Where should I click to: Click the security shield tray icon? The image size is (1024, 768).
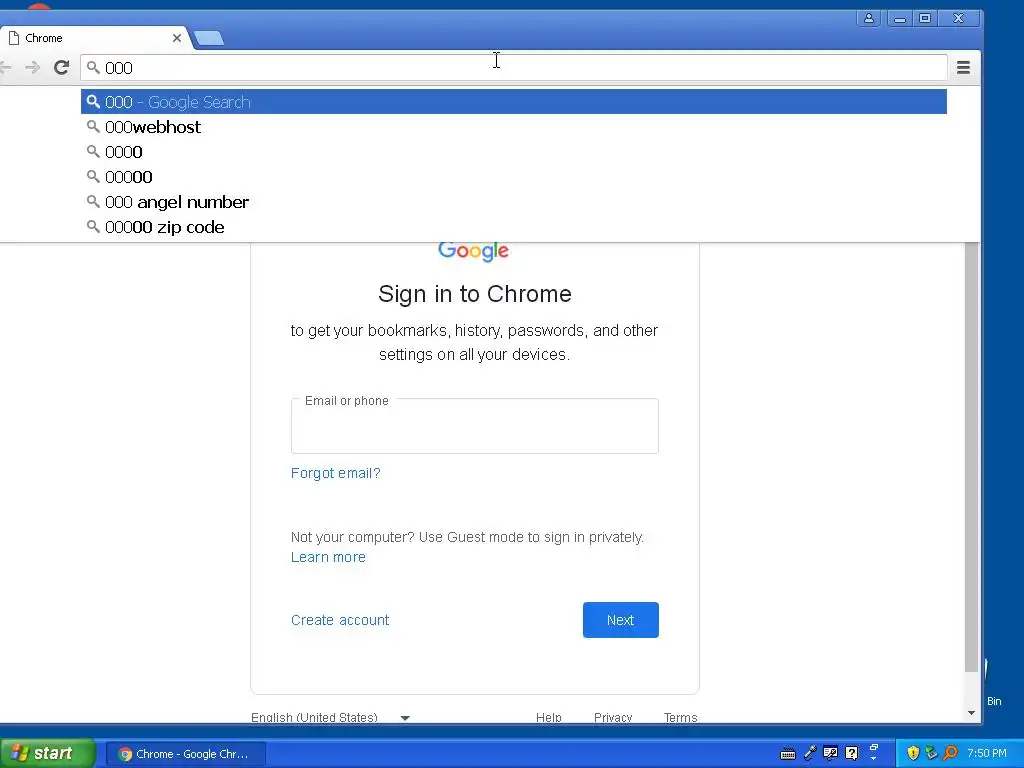coord(913,753)
